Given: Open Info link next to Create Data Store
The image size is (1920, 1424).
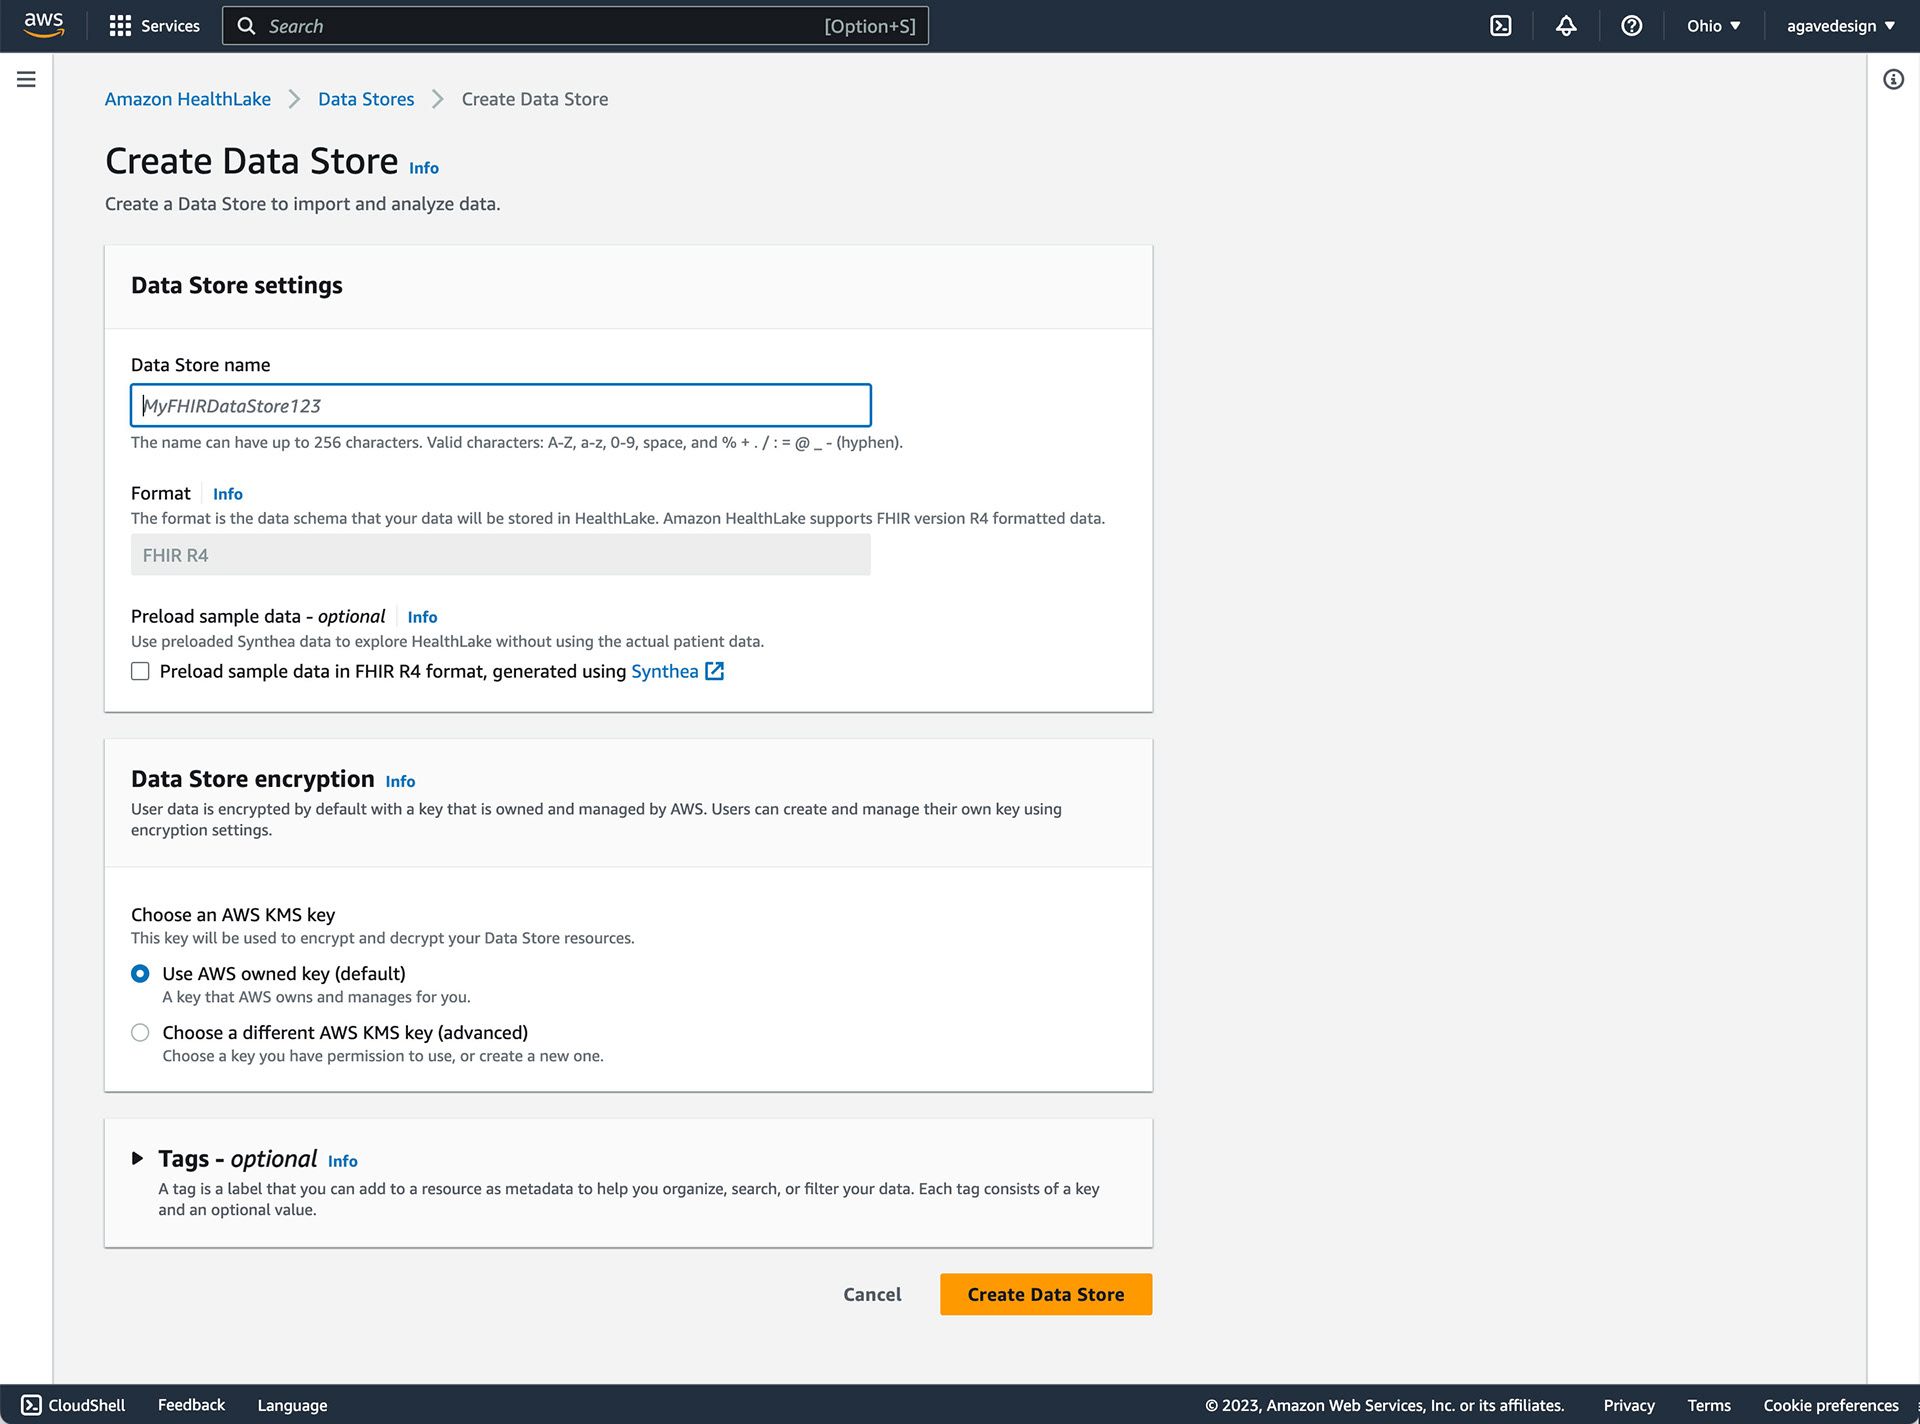Looking at the screenshot, I should (424, 168).
